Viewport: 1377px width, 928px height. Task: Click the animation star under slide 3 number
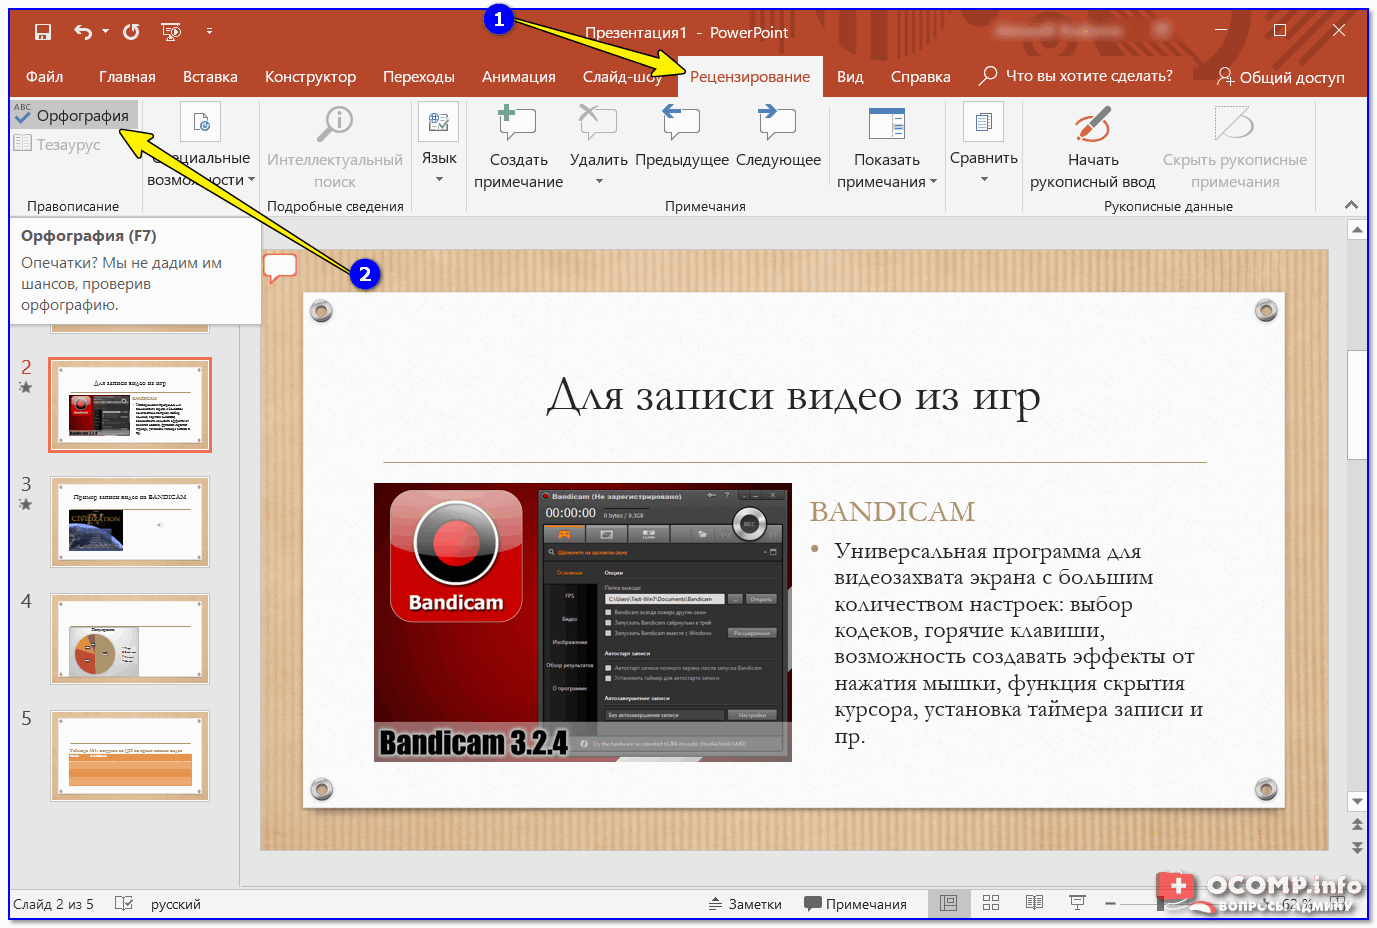[26, 504]
